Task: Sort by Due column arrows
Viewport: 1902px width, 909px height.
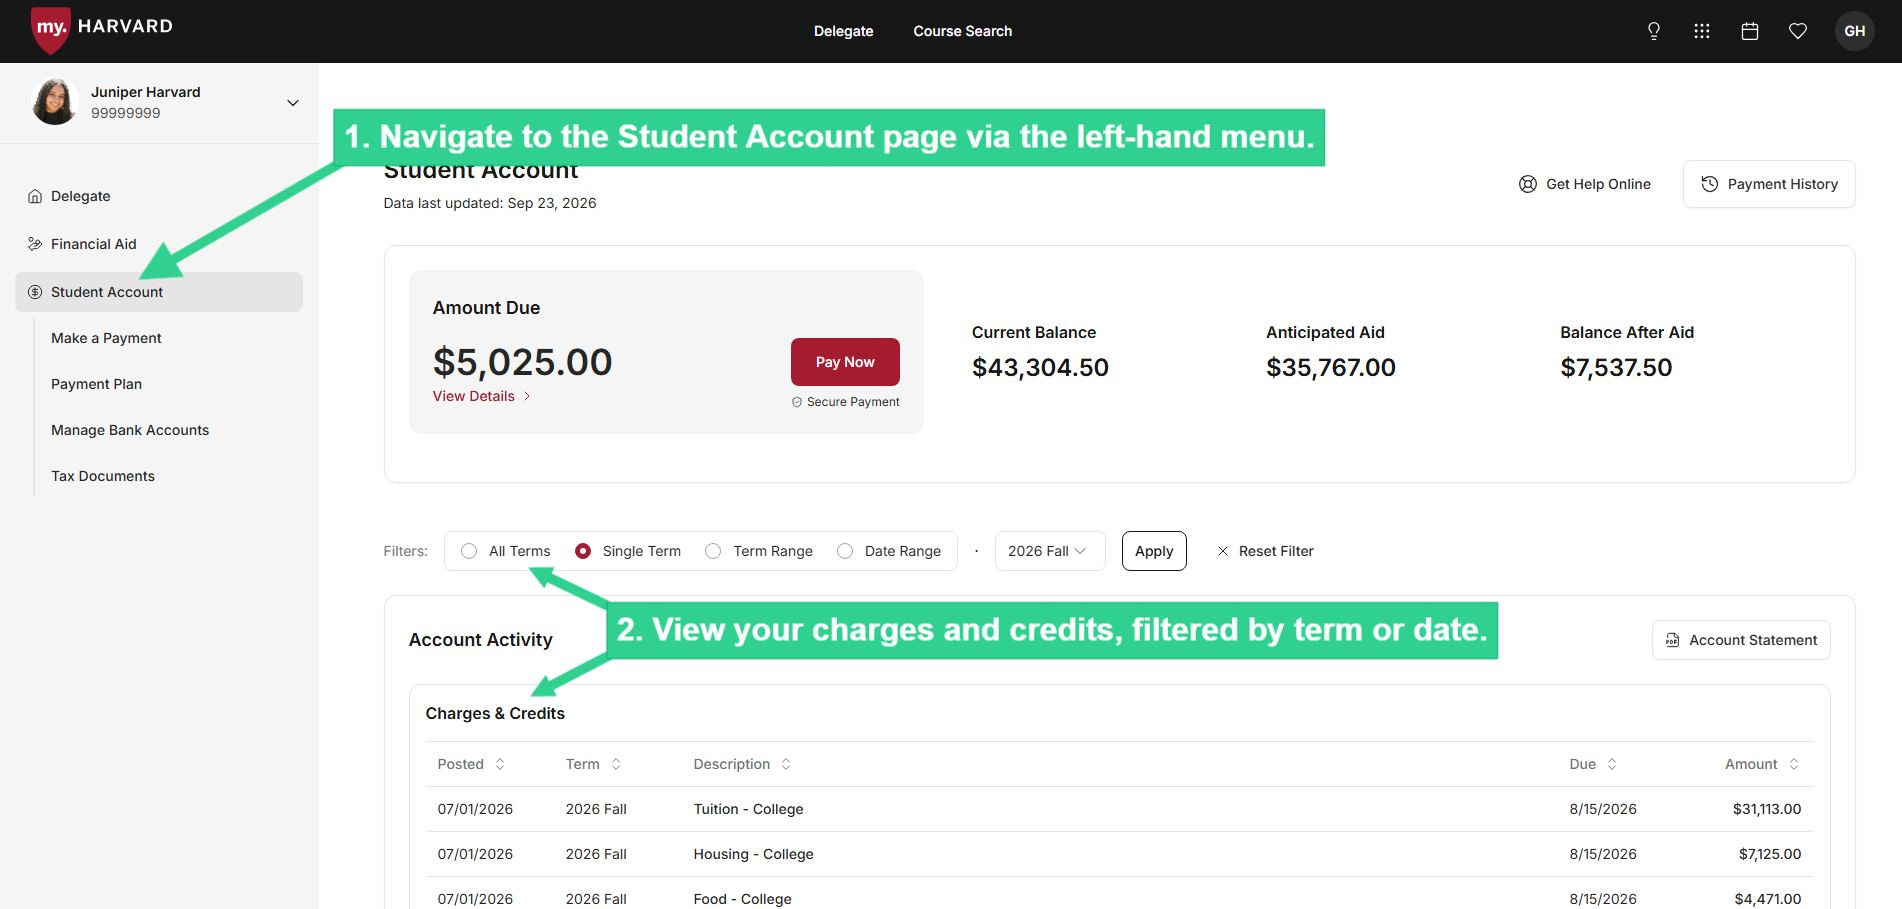Action: pyautogui.click(x=1612, y=764)
